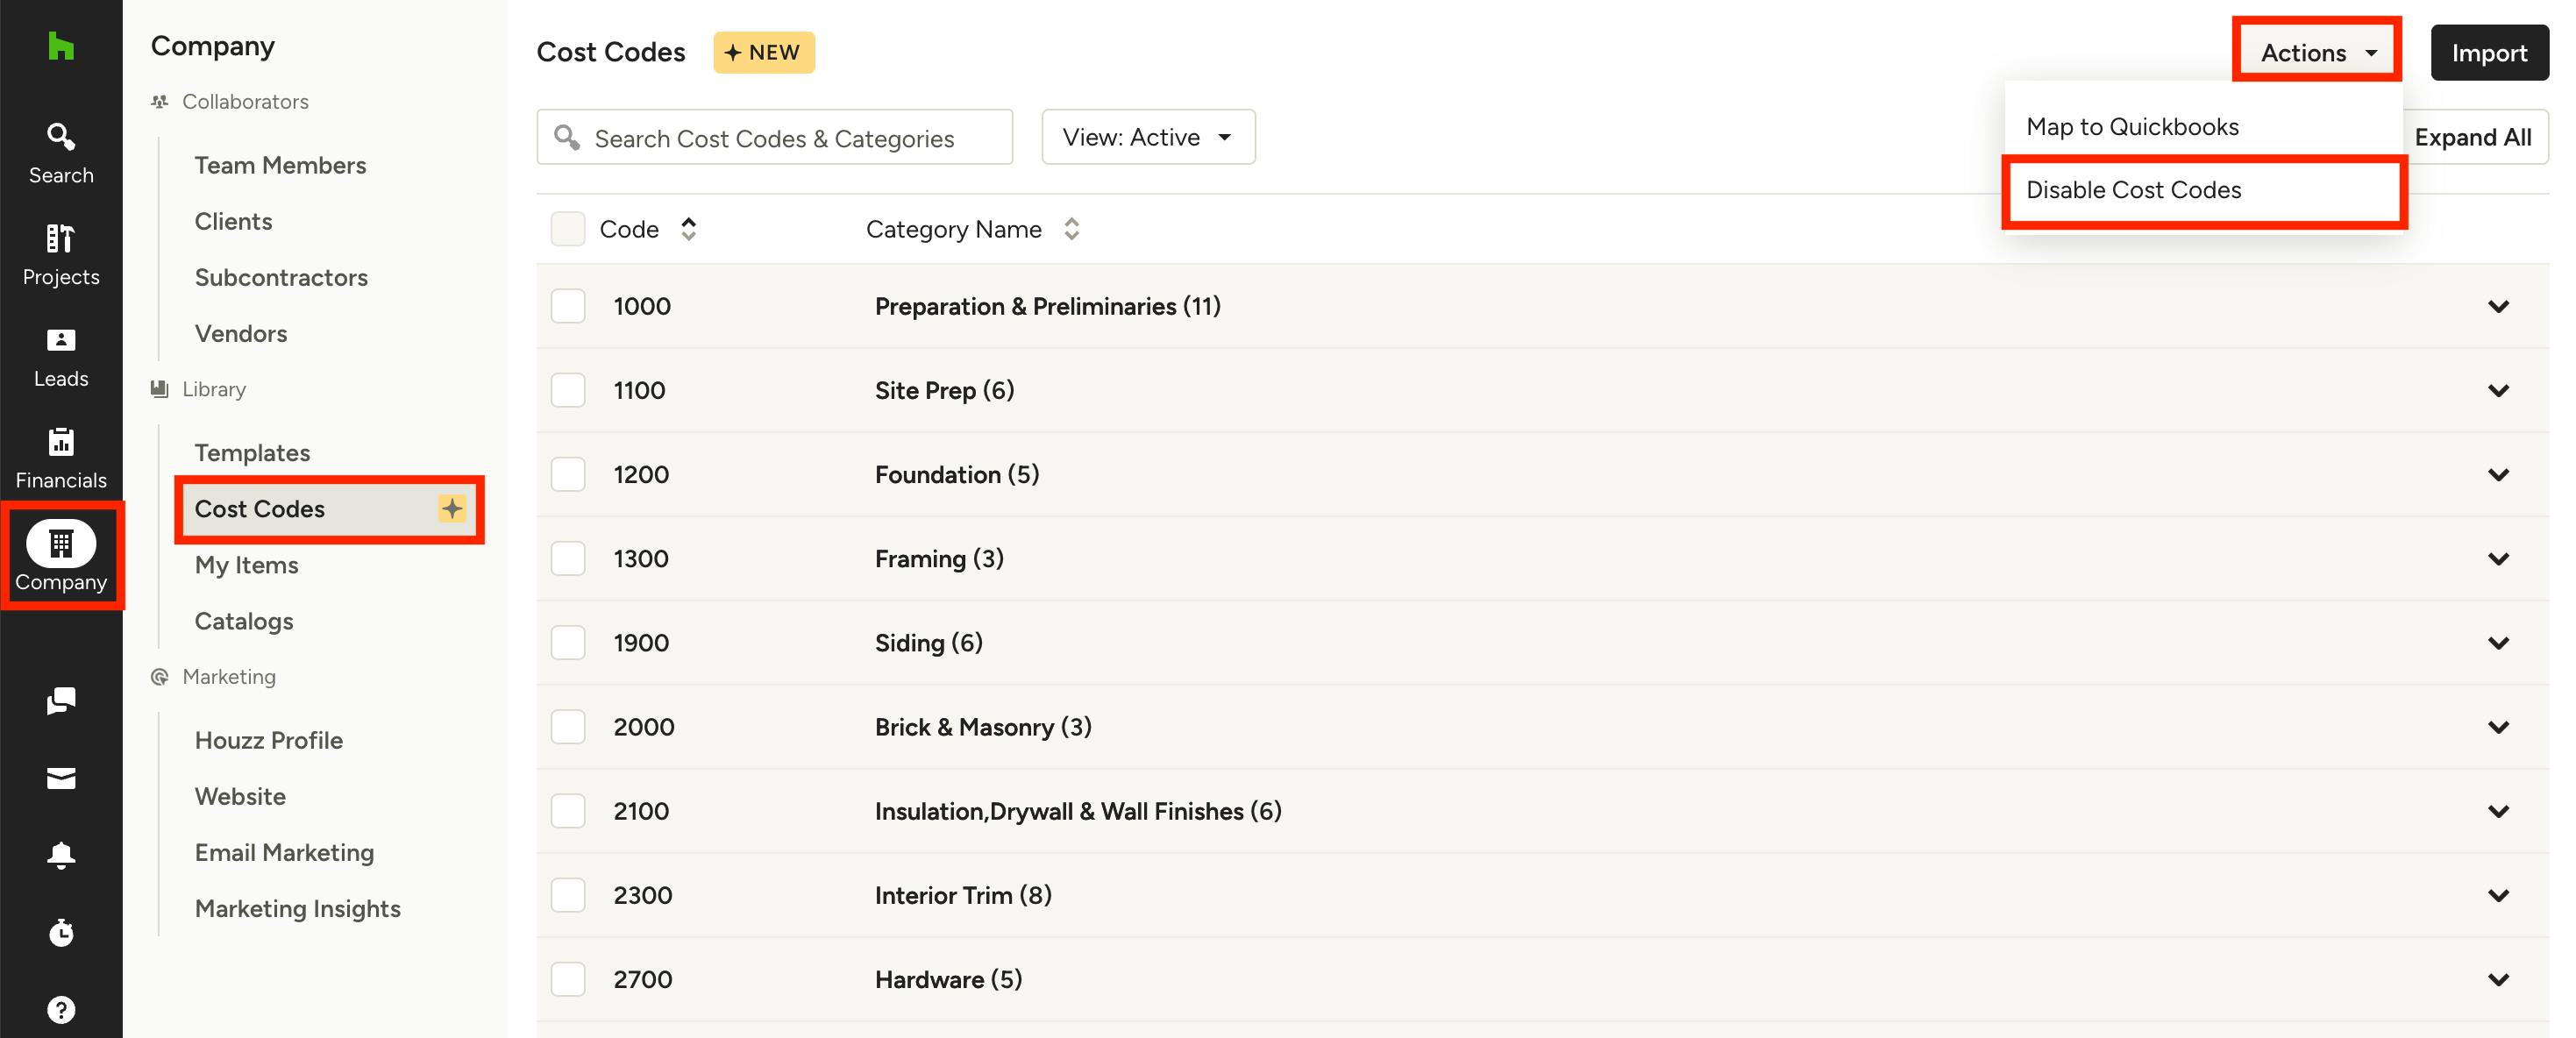Click the Import button
Image resolution: width=2576 pixels, height=1038 pixels.
2488,53
